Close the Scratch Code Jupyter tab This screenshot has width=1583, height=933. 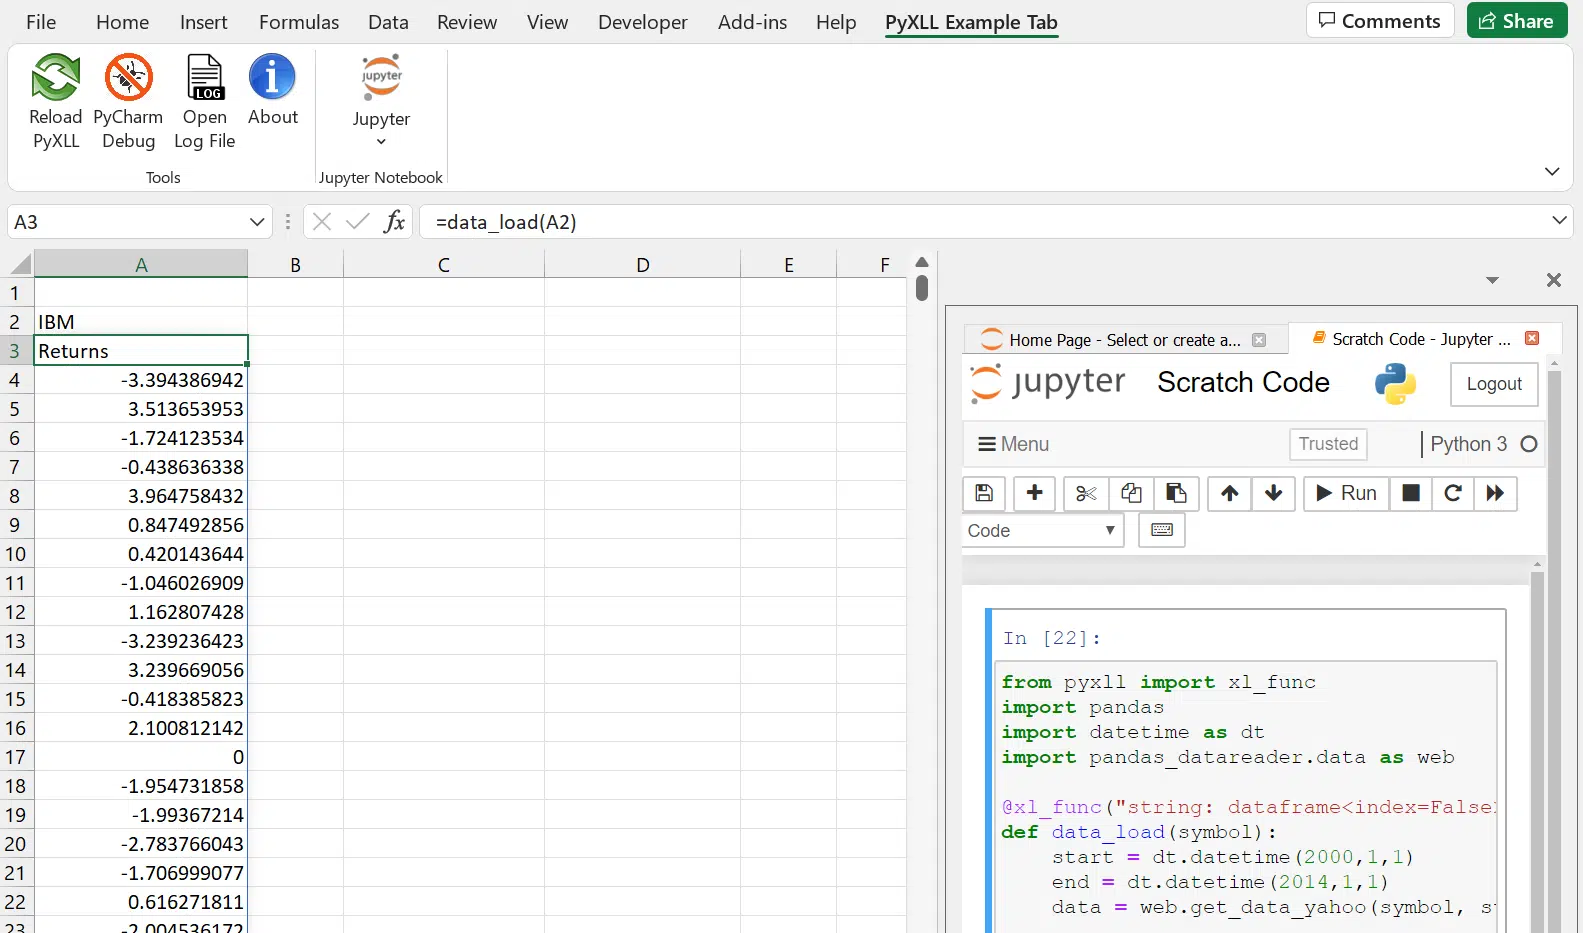click(x=1532, y=339)
